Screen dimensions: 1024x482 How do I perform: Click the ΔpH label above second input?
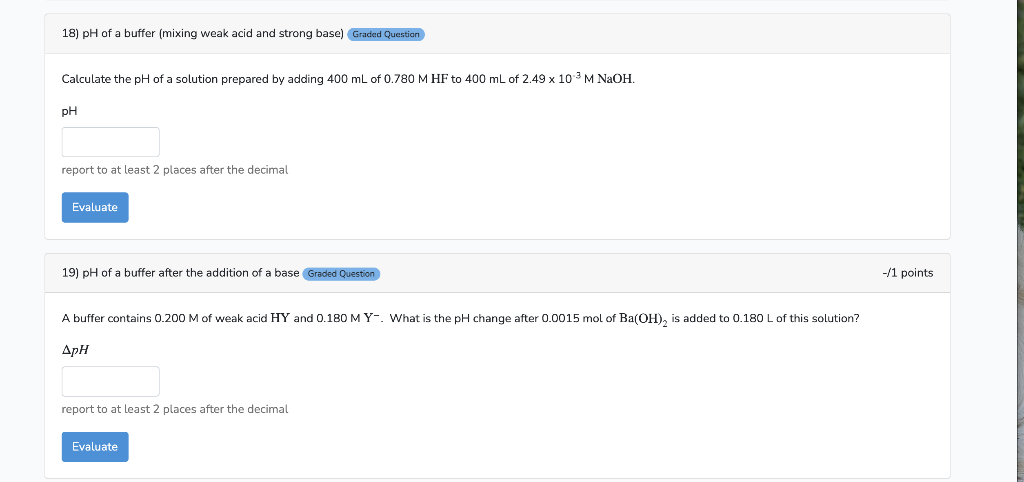[x=75, y=350]
